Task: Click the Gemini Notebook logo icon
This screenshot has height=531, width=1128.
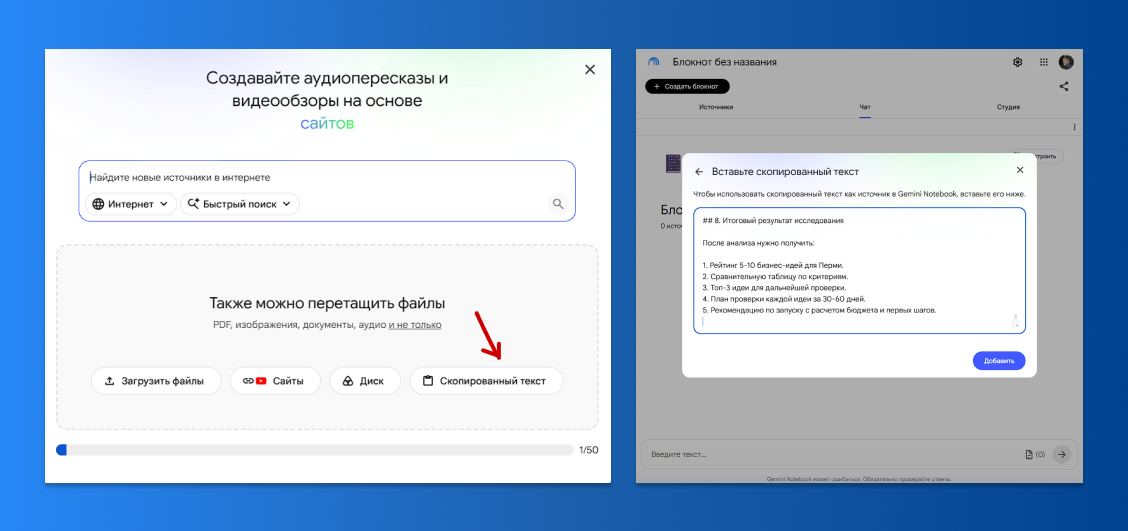Action: click(653, 62)
